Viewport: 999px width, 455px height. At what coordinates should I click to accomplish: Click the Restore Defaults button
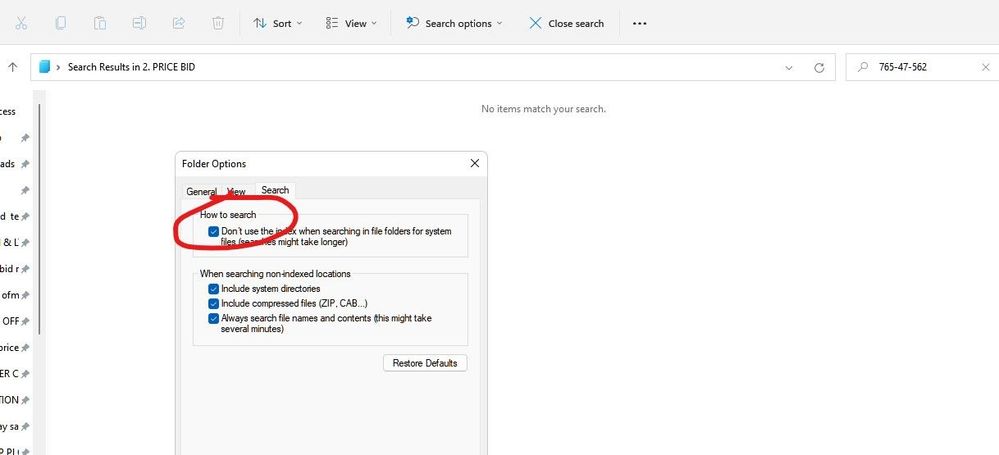click(425, 363)
